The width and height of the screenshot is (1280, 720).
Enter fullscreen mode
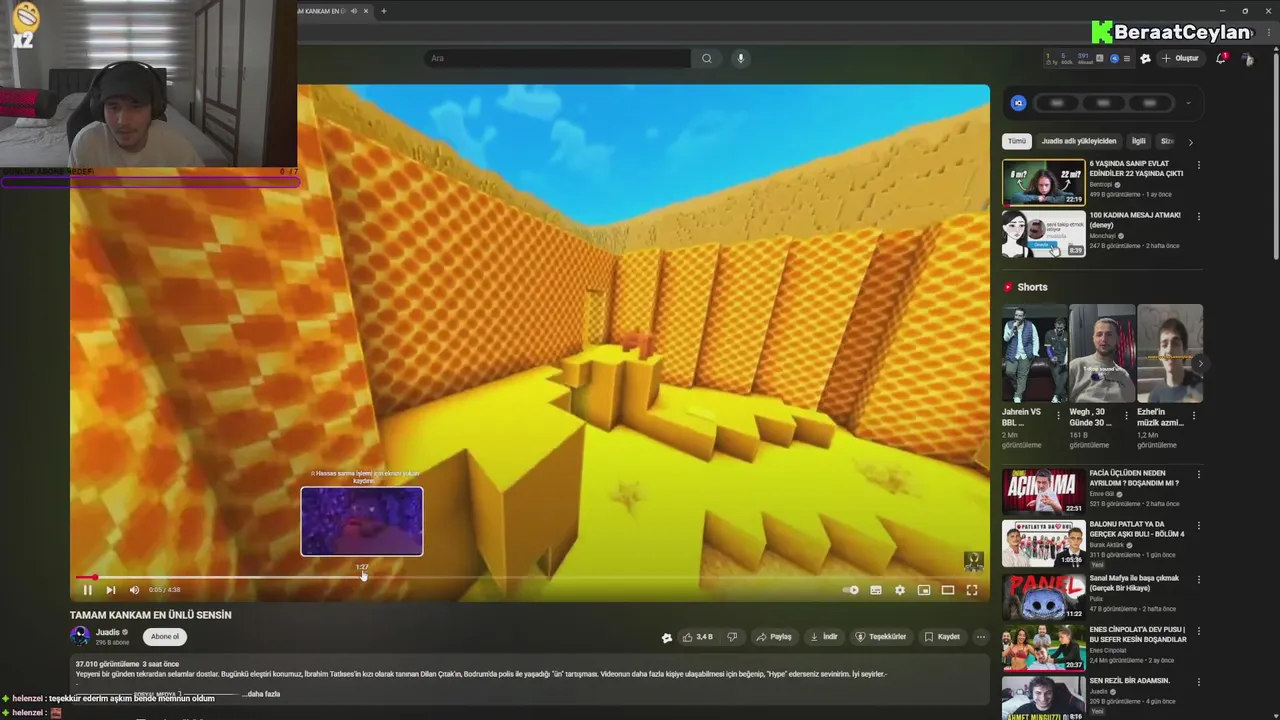coord(972,590)
